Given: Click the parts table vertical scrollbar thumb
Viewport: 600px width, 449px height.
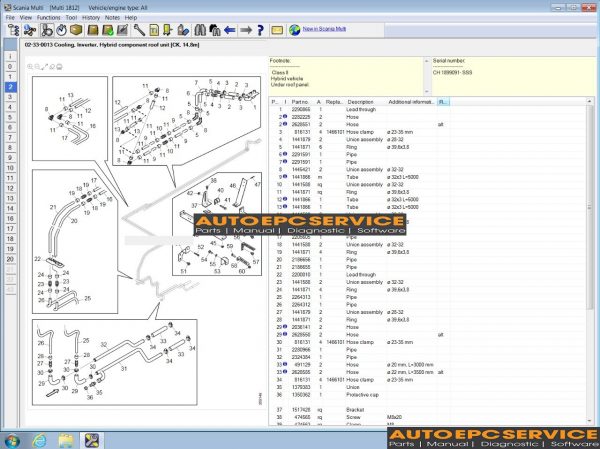Looking at the screenshot, I should pyautogui.click(x=589, y=207).
